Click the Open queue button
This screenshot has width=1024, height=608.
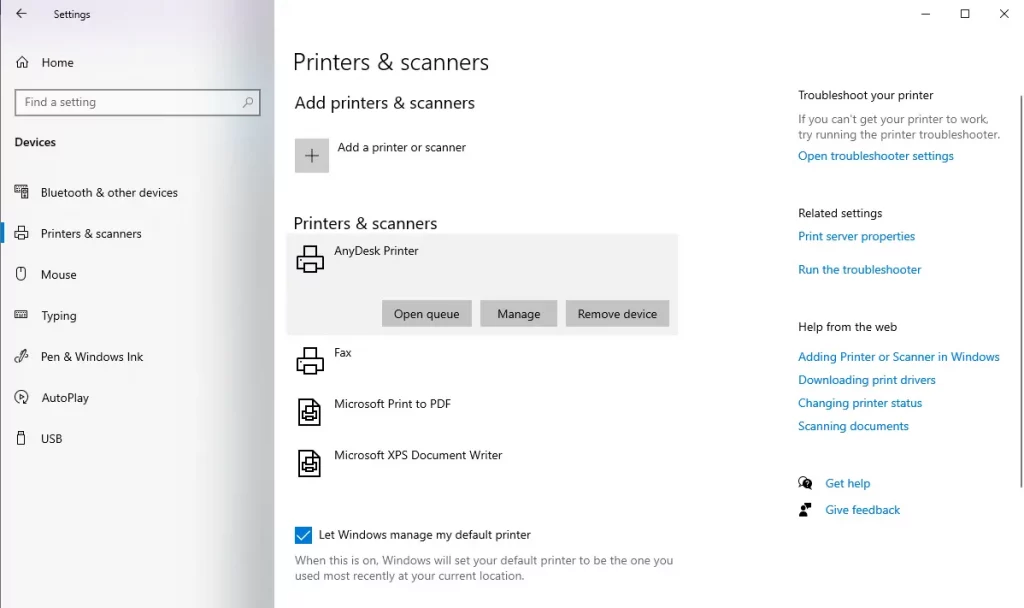point(426,314)
